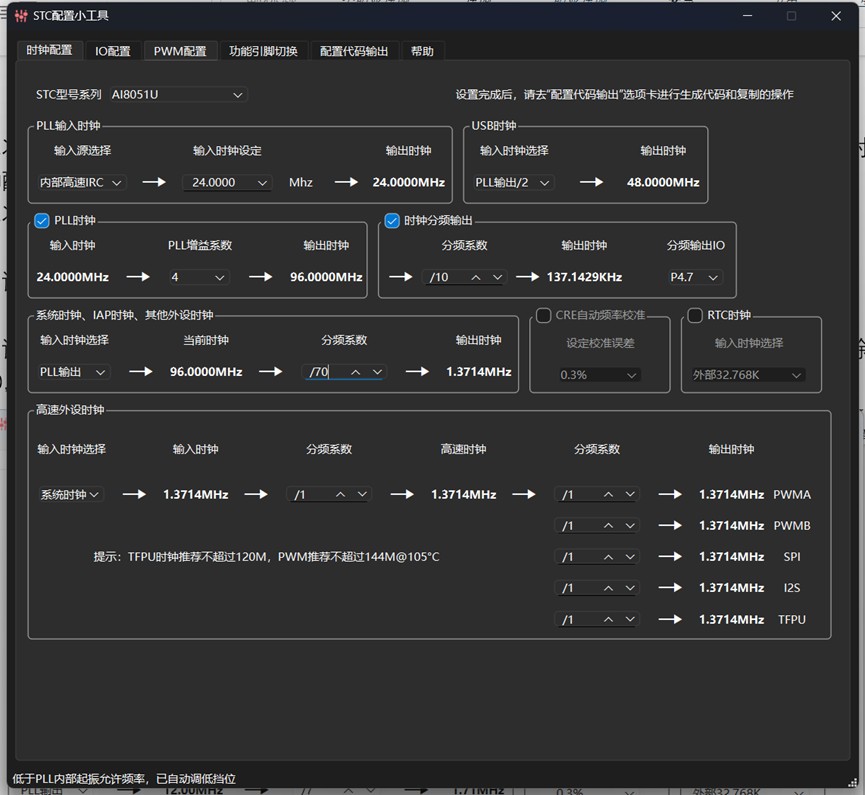Screen dimensions: 865x795
Task: Open 分频输出IO P4.7 dropdown
Action: tap(694, 277)
